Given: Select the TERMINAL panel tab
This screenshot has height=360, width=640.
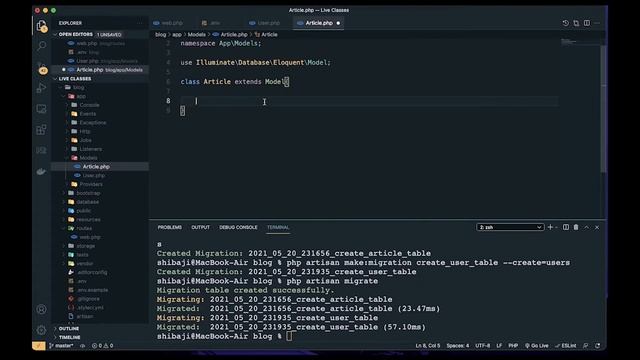Looking at the screenshot, I should (278, 227).
